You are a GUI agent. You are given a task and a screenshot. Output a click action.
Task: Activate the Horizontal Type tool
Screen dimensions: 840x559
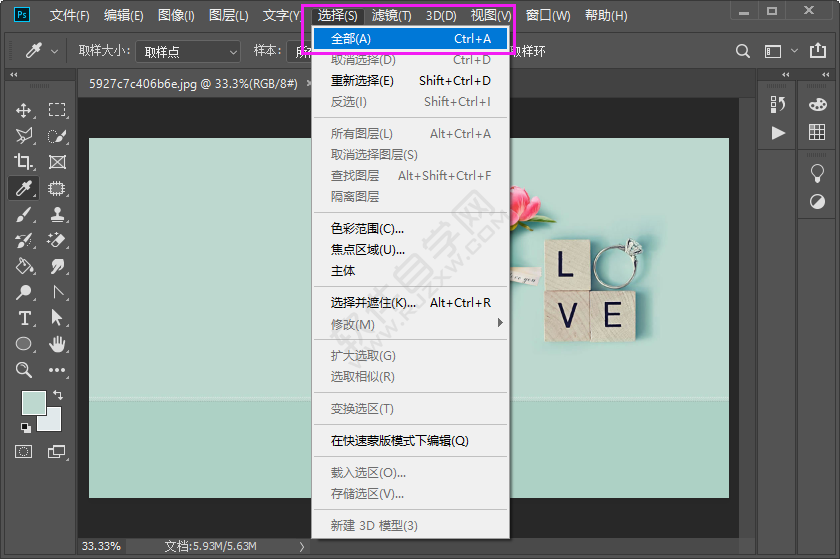click(x=24, y=318)
